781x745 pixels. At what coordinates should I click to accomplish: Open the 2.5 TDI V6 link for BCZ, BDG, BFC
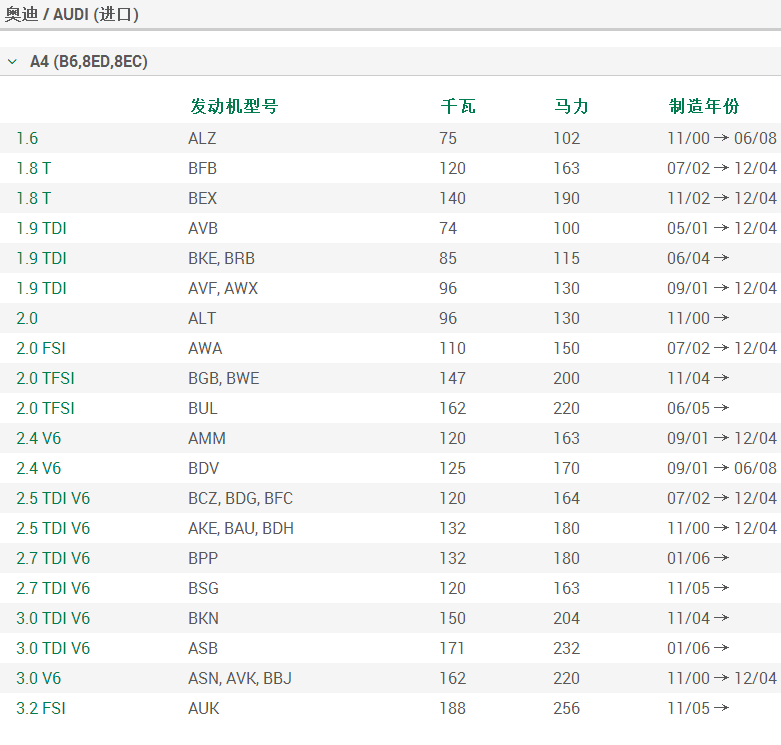pos(53,498)
